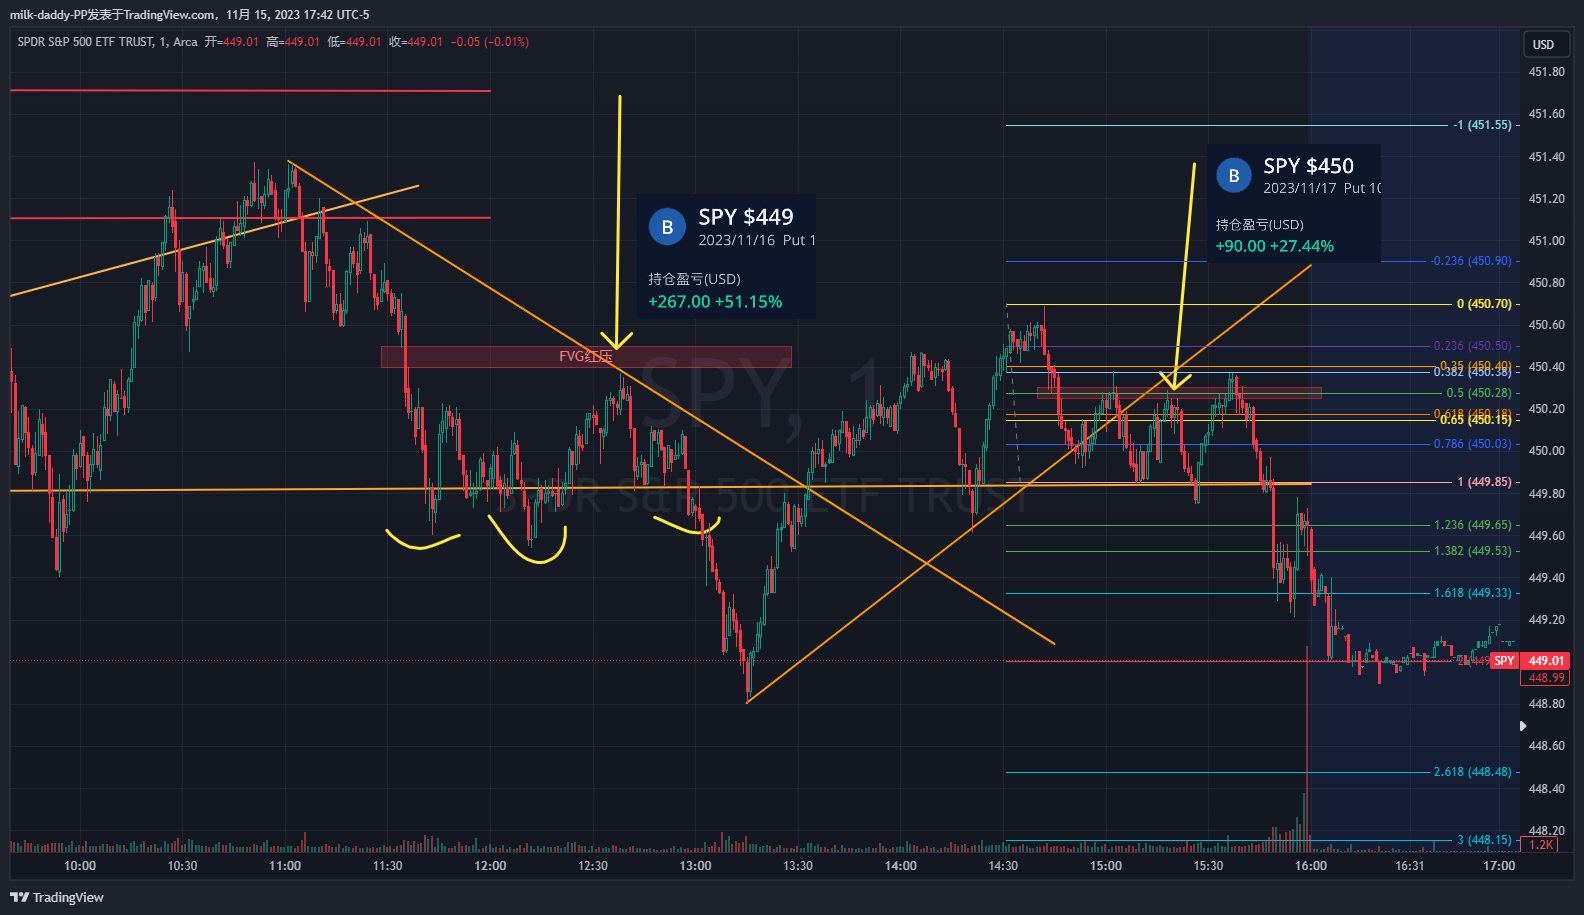Click the yellow arrowhead above the FVG zone

[616, 343]
